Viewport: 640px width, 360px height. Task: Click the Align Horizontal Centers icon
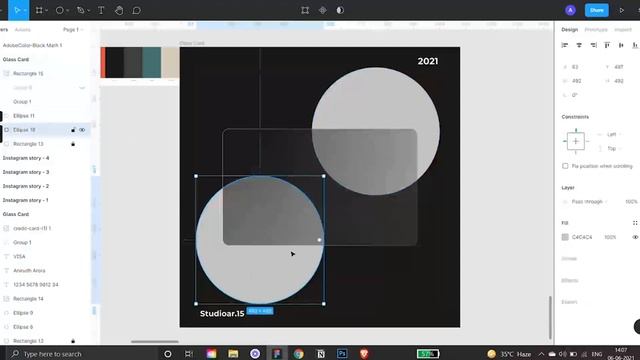click(x=579, y=45)
